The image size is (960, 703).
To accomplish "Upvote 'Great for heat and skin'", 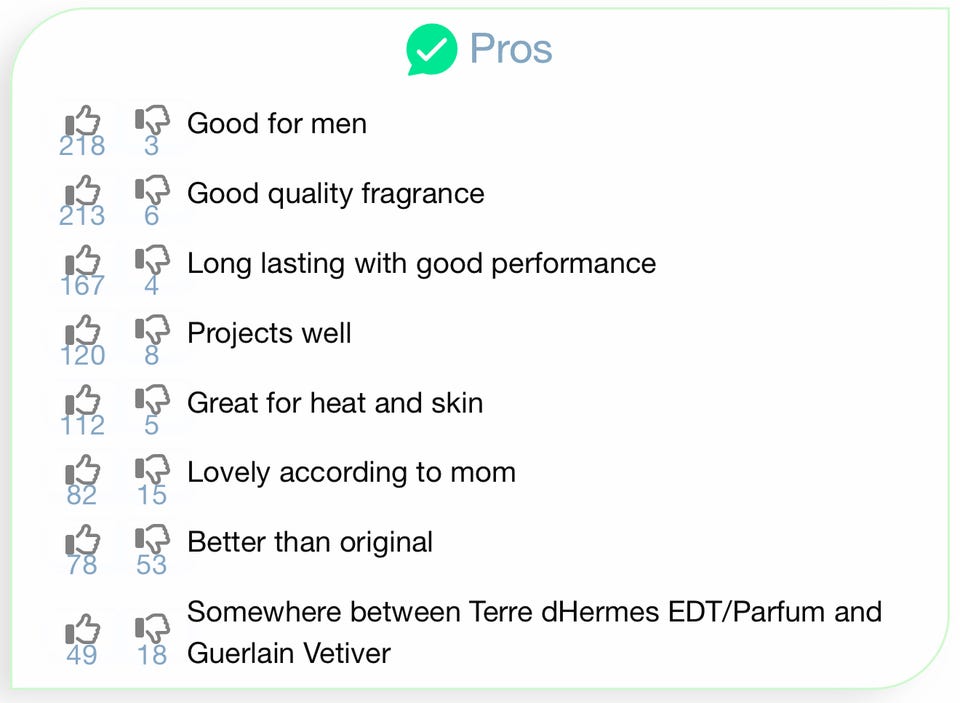I will pos(84,402).
